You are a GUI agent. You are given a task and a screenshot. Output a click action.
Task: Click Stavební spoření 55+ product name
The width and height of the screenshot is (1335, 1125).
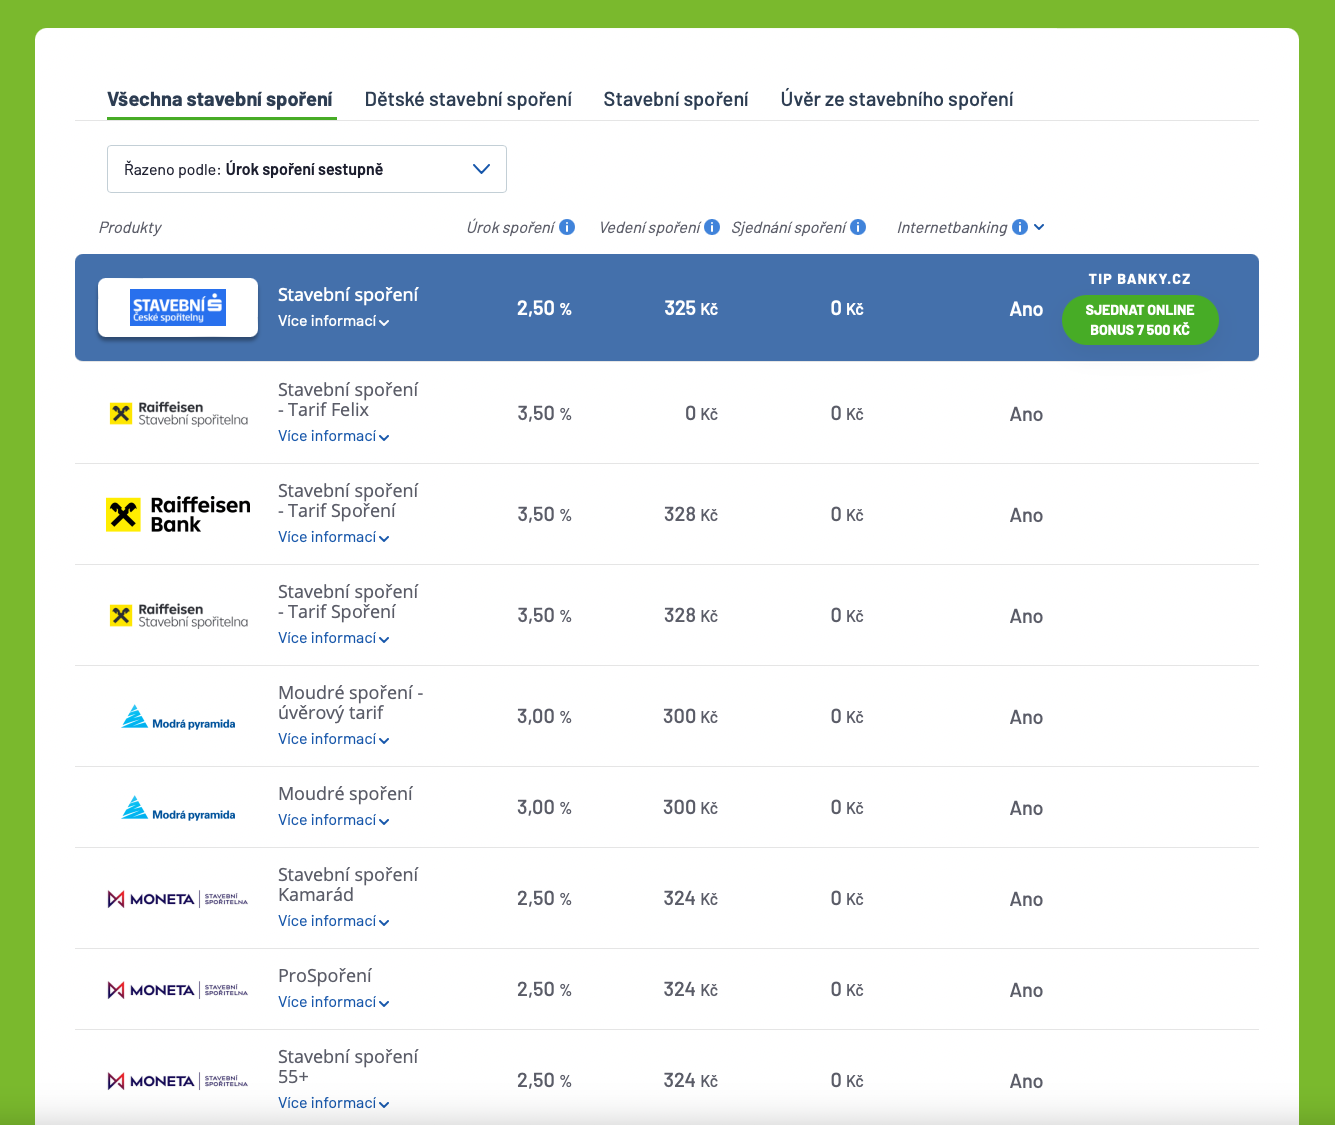[347, 1066]
